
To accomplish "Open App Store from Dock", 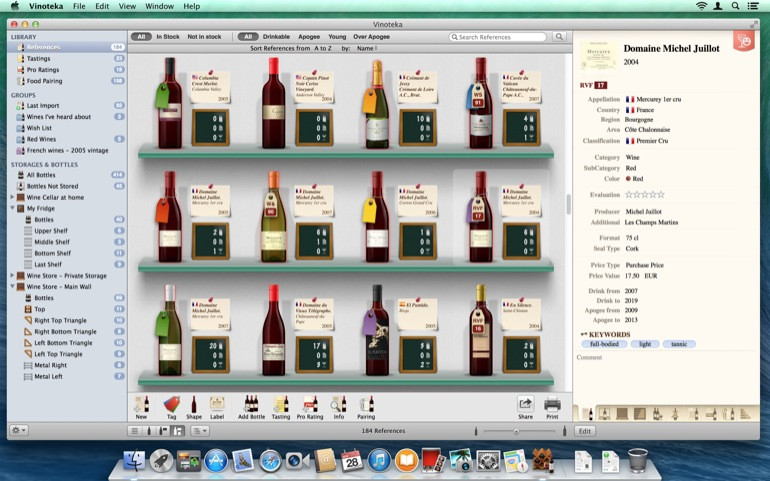I will coord(216,461).
